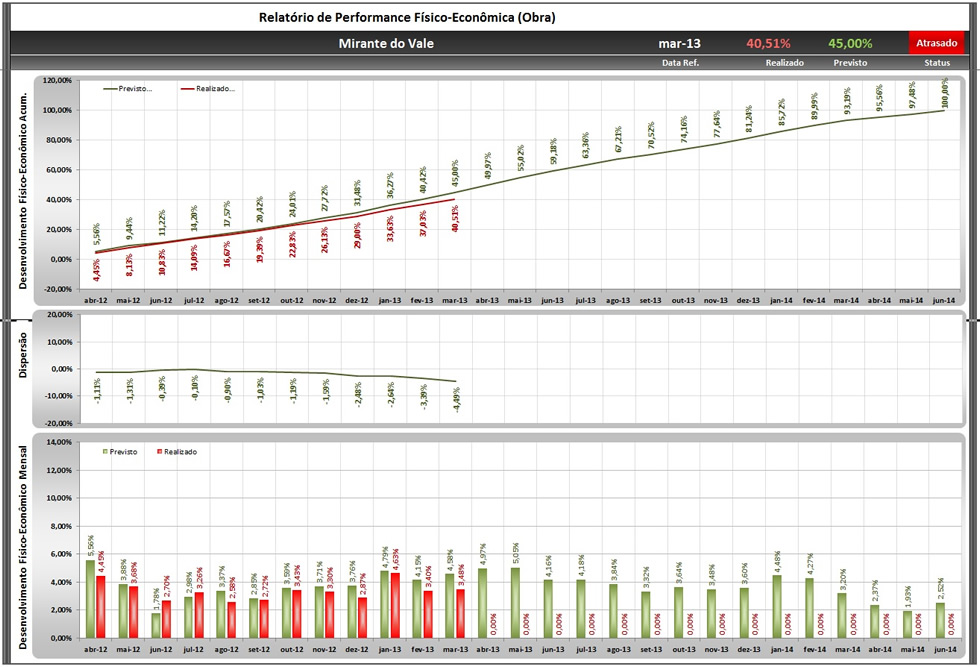Click red Realizado legend swatch in monthly chart

[160, 452]
